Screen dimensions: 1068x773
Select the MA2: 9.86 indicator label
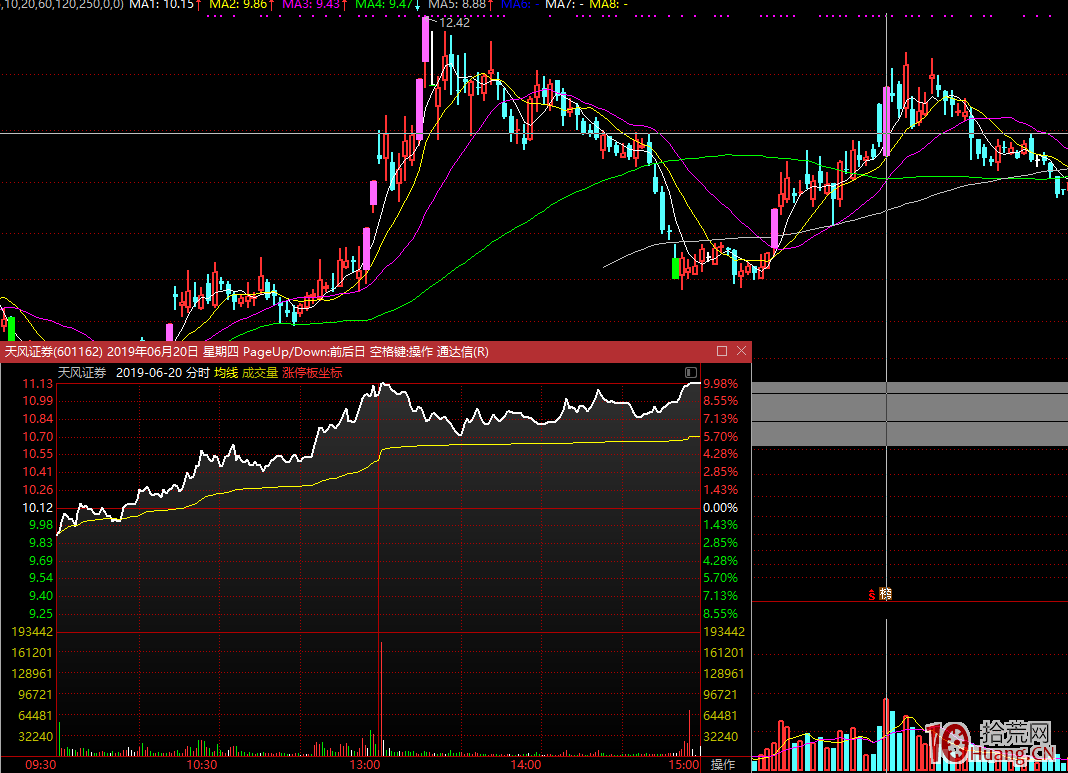click(237, 5)
